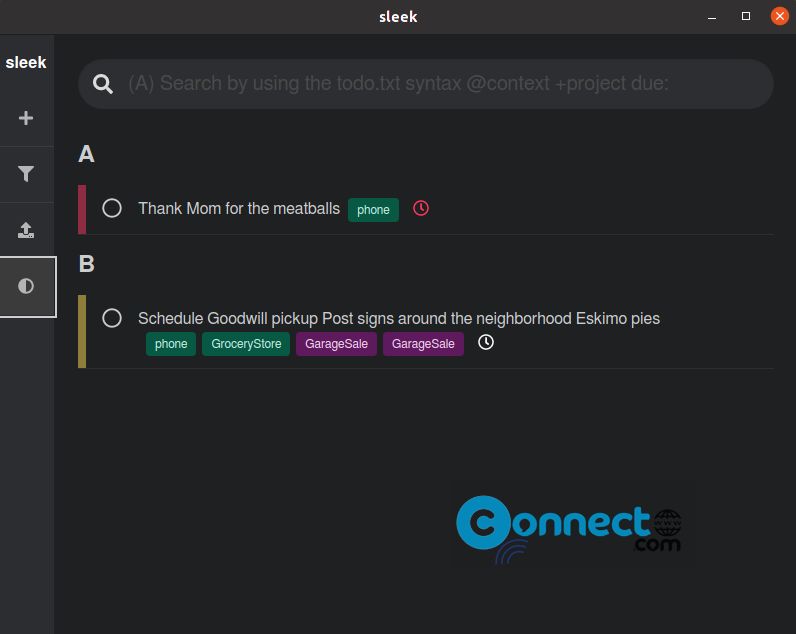Click the upload file icon in sidebar
The width and height of the screenshot is (796, 634).
click(26, 230)
